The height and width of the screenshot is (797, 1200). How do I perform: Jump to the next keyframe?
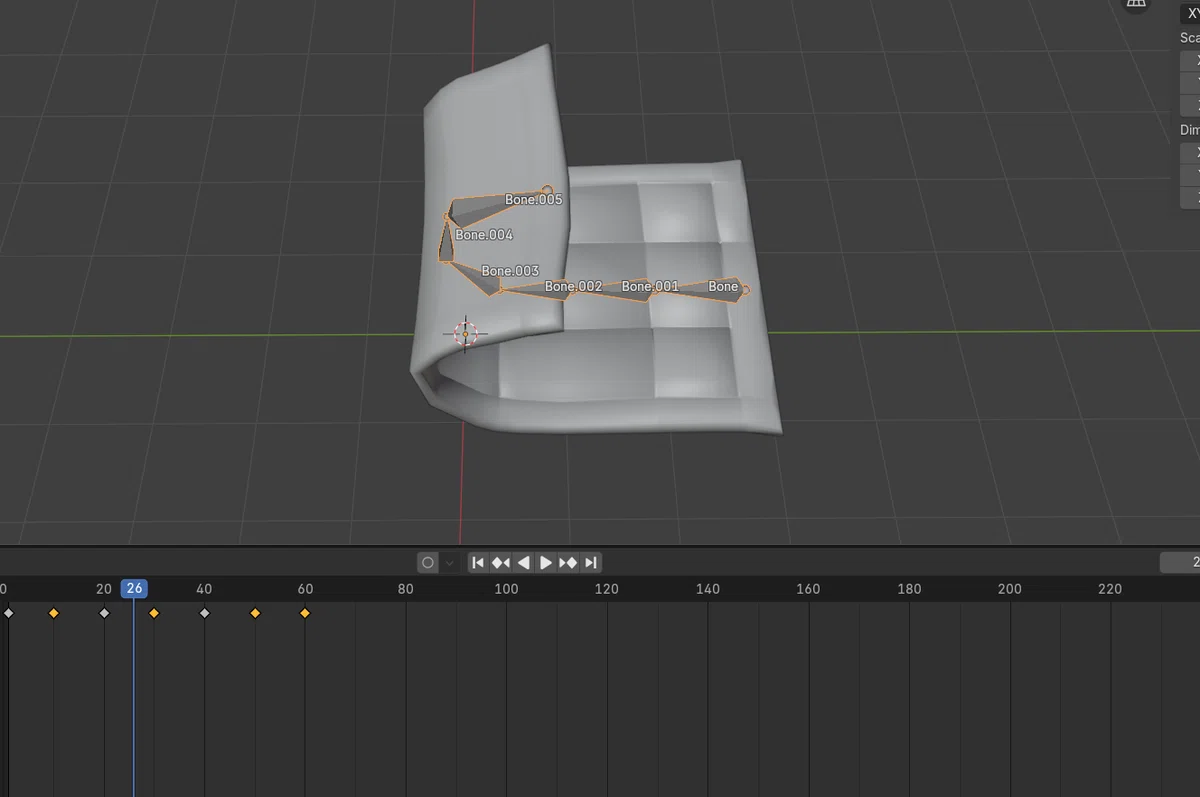(568, 563)
